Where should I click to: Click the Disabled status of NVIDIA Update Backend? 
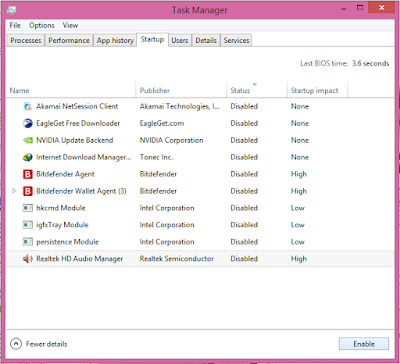244,140
